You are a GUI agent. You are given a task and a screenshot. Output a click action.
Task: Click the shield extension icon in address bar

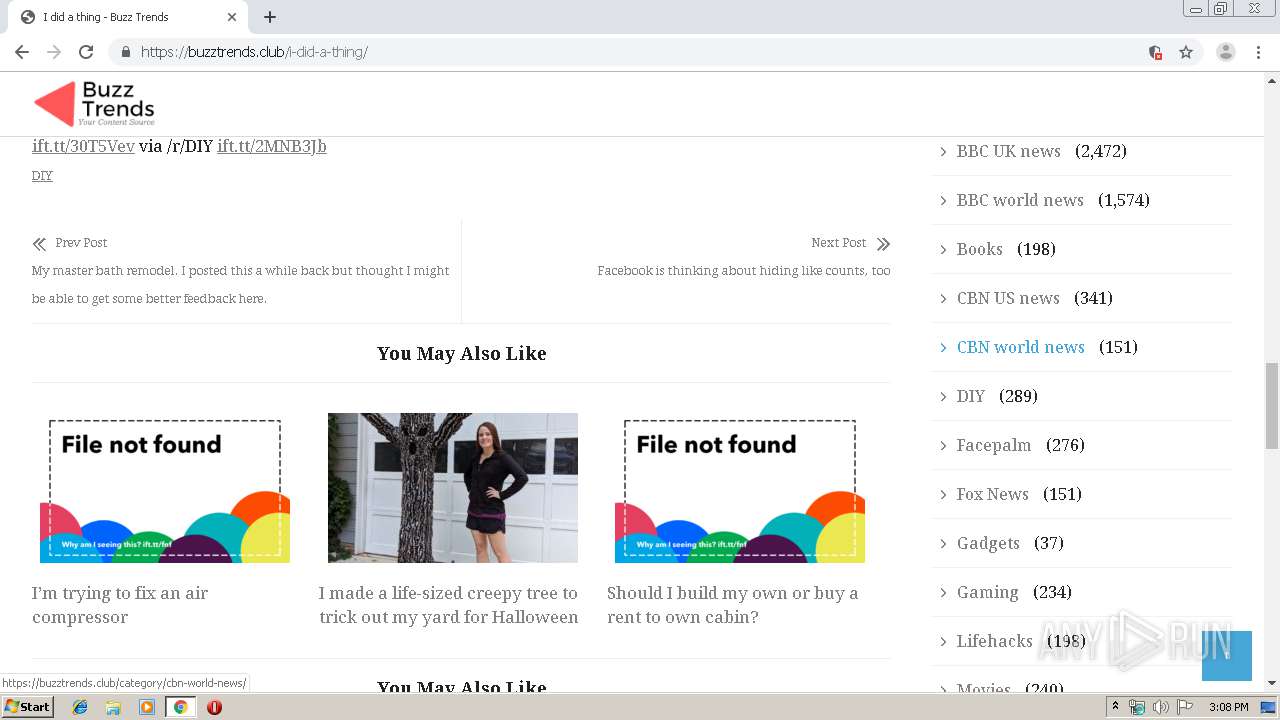(1155, 52)
